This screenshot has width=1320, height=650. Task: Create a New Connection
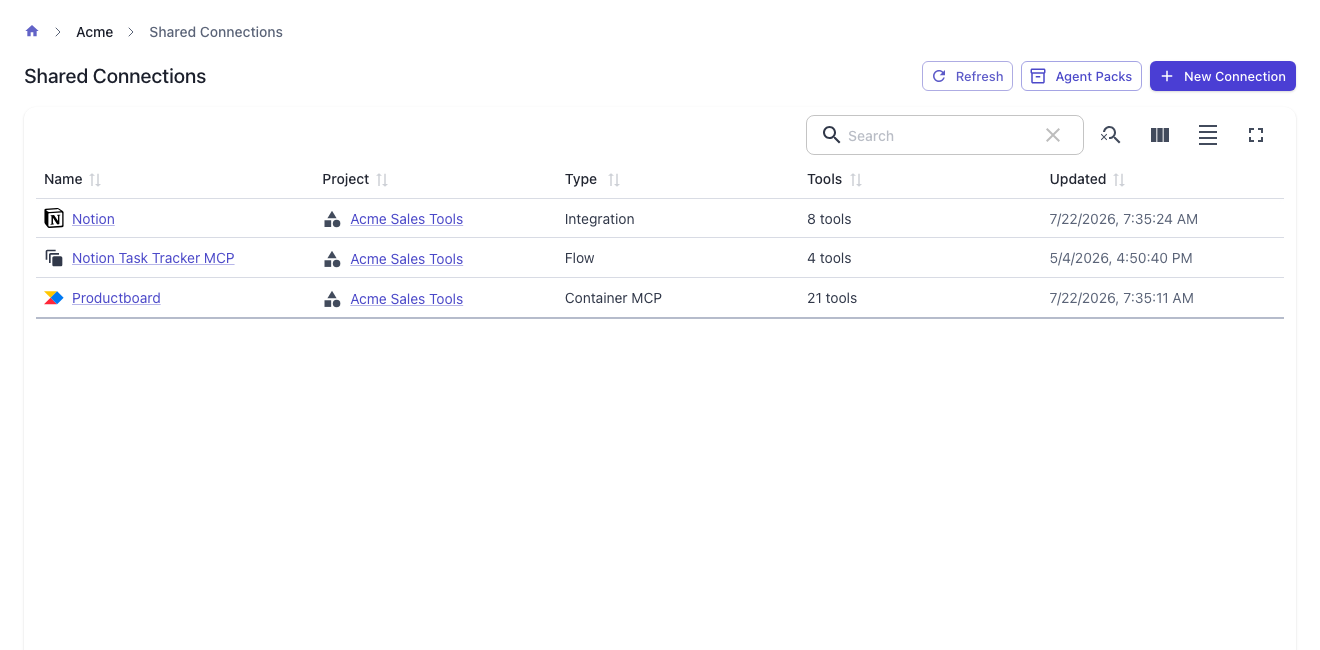tap(1222, 76)
